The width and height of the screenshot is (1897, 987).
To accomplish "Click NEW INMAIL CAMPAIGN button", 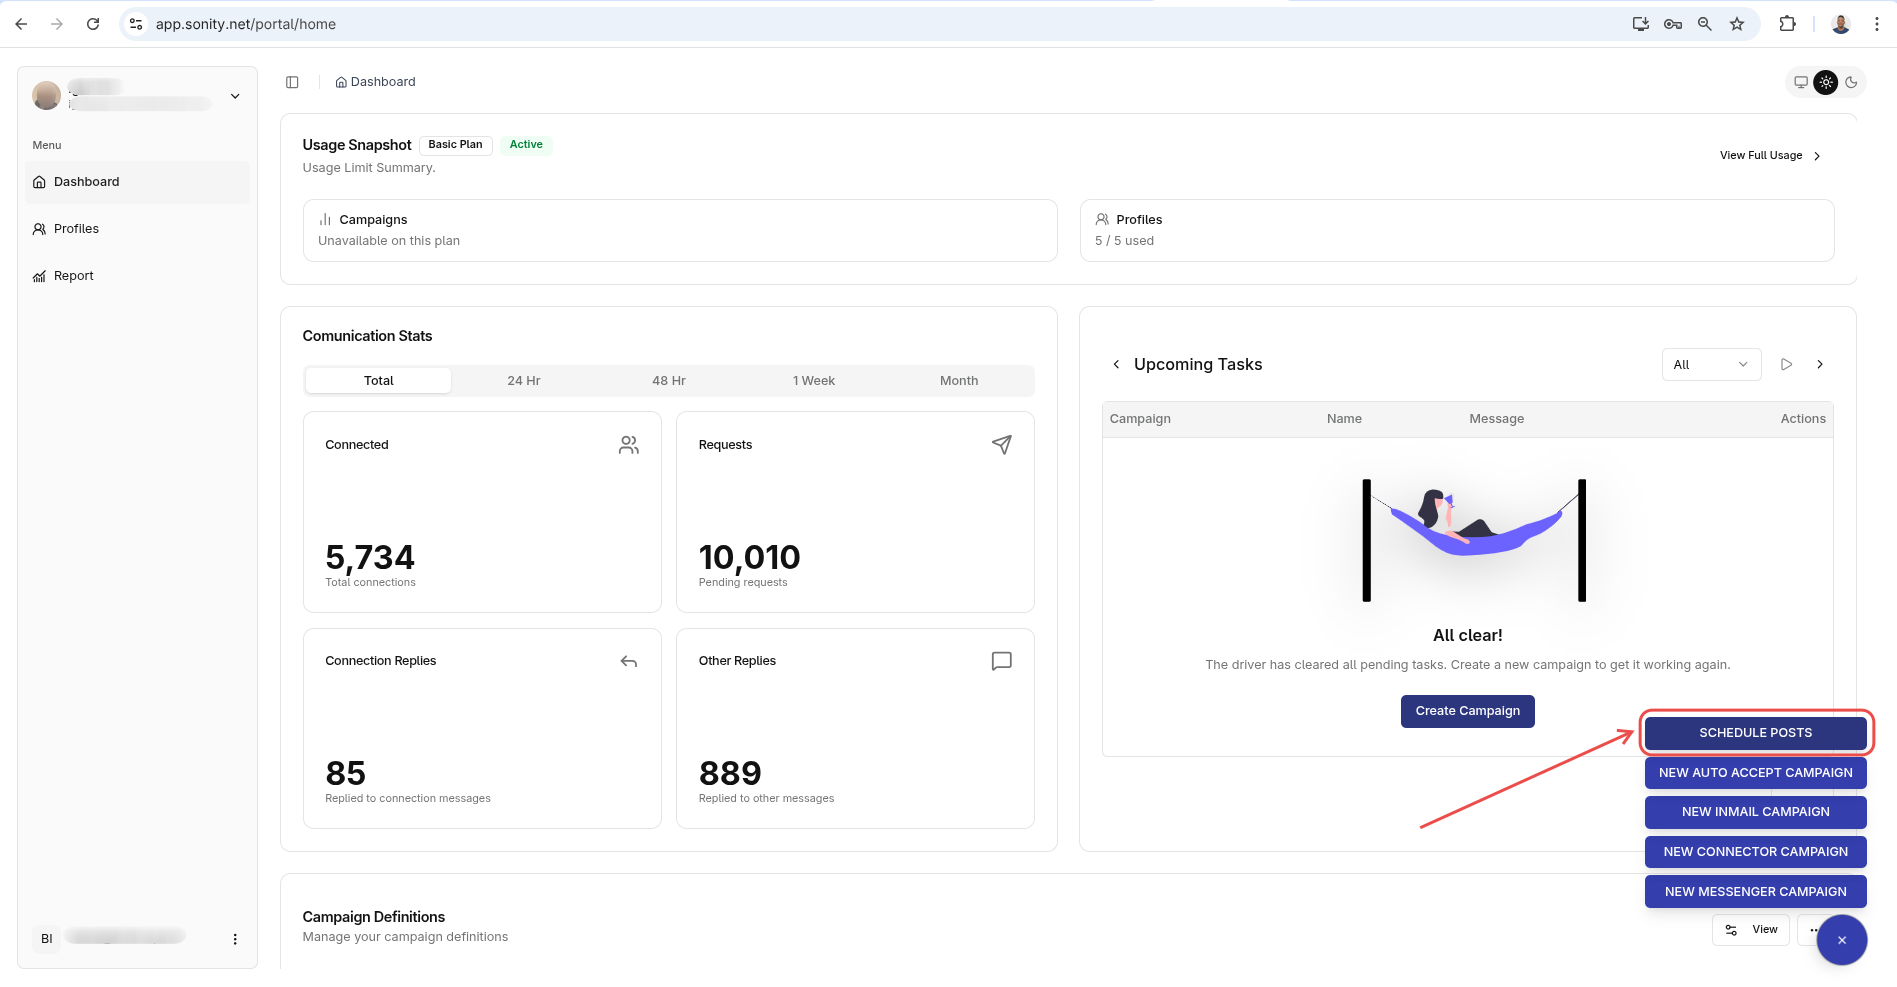I will point(1755,812).
